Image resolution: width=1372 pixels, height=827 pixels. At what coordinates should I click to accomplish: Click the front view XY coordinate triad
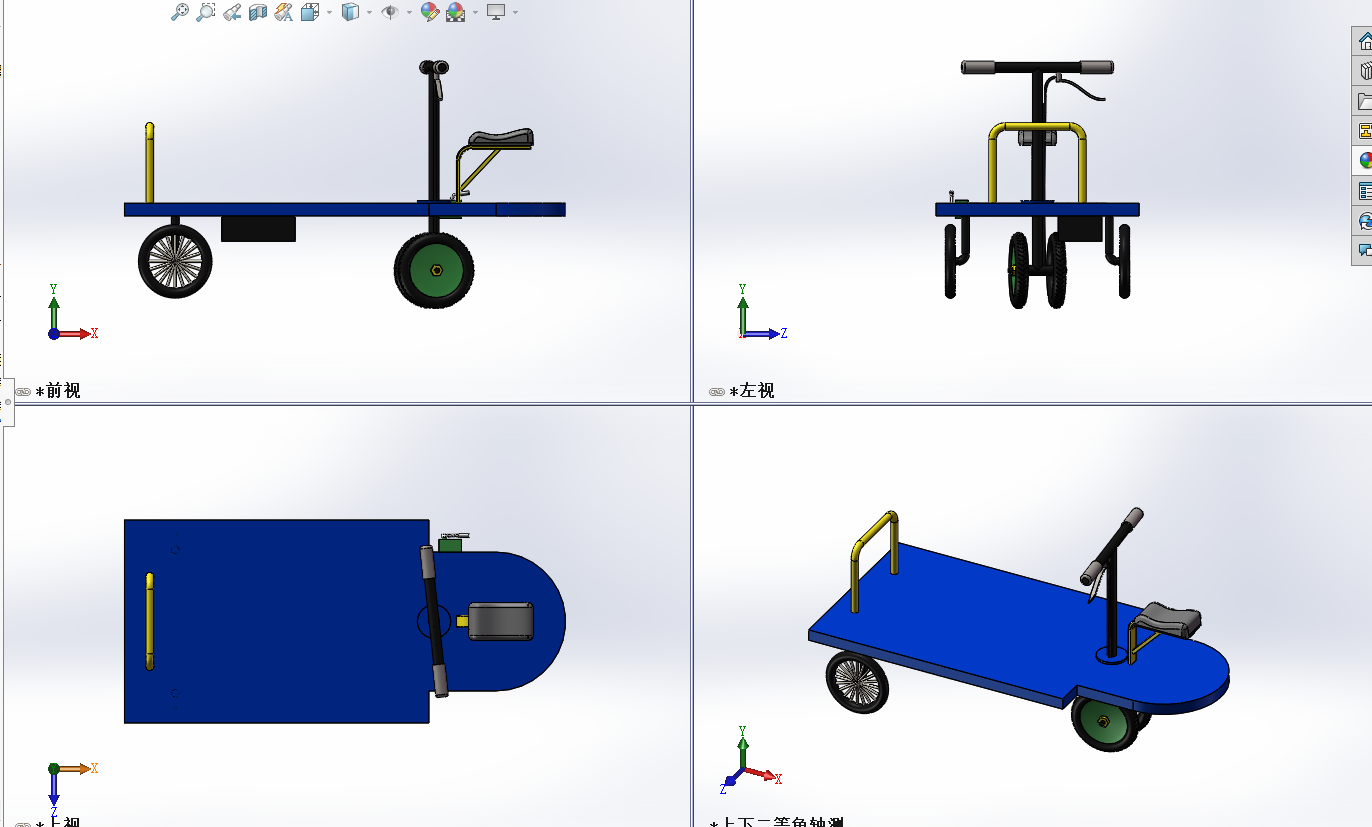point(72,312)
